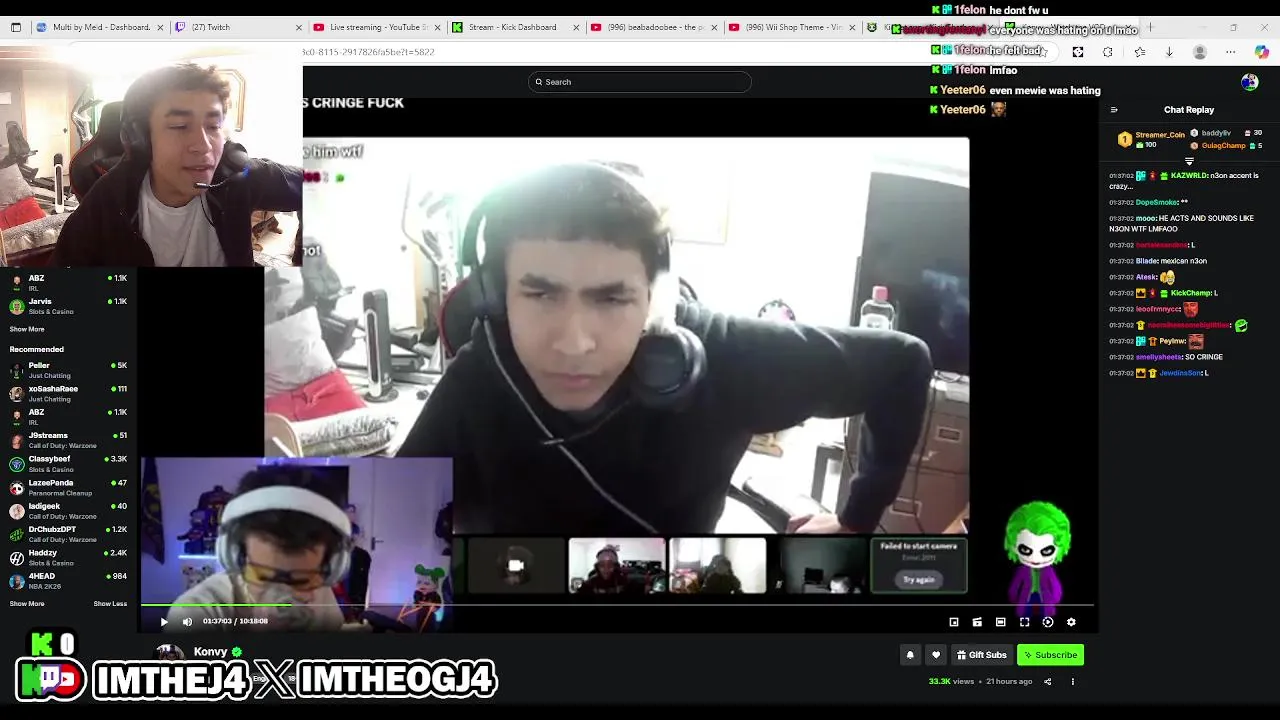Open the browser downloads icon

click(1169, 52)
